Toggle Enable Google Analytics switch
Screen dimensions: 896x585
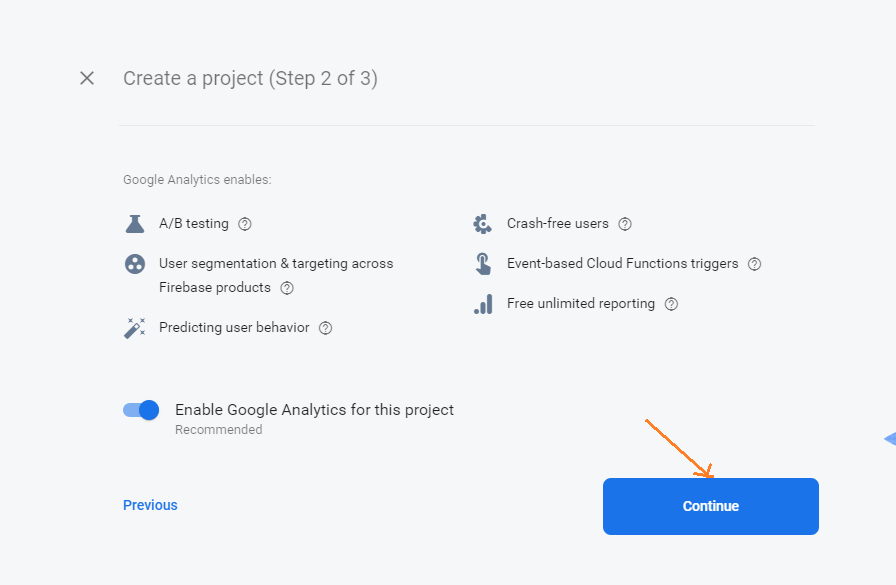coord(141,410)
